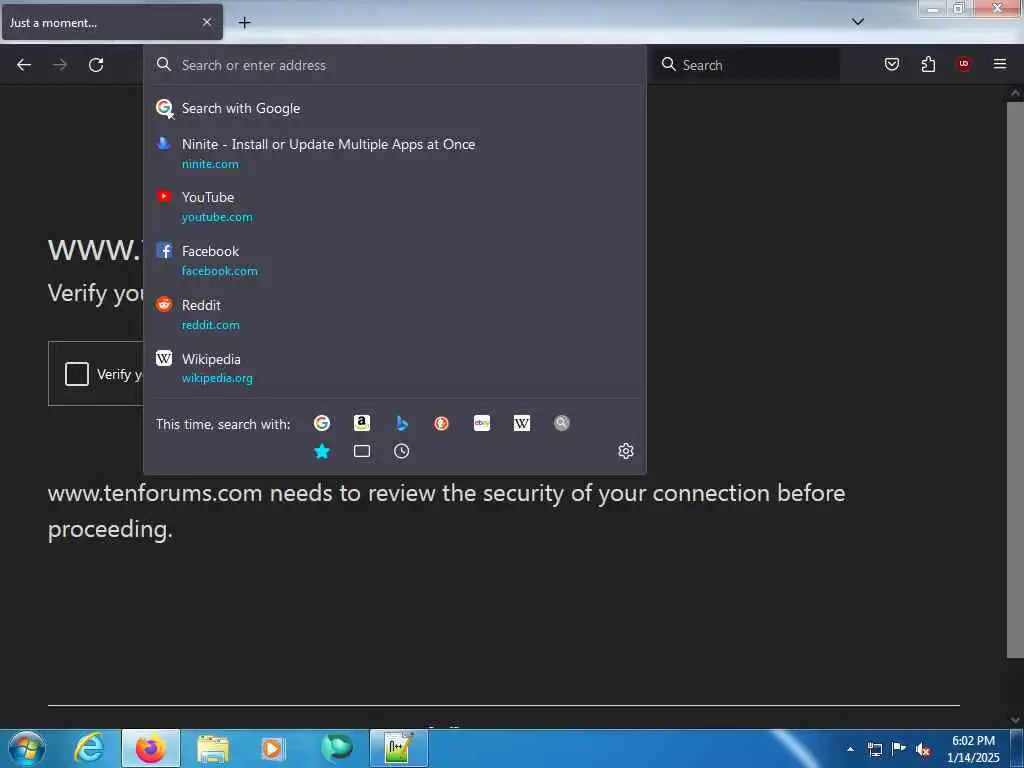This screenshot has width=1024, height=768.
Task: Go back using the back arrow
Action: tap(24, 65)
